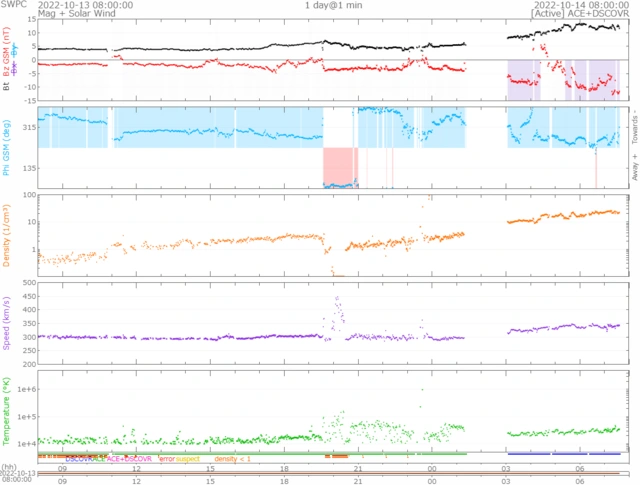Click the 21 hour tick on bottom axis

(358, 481)
